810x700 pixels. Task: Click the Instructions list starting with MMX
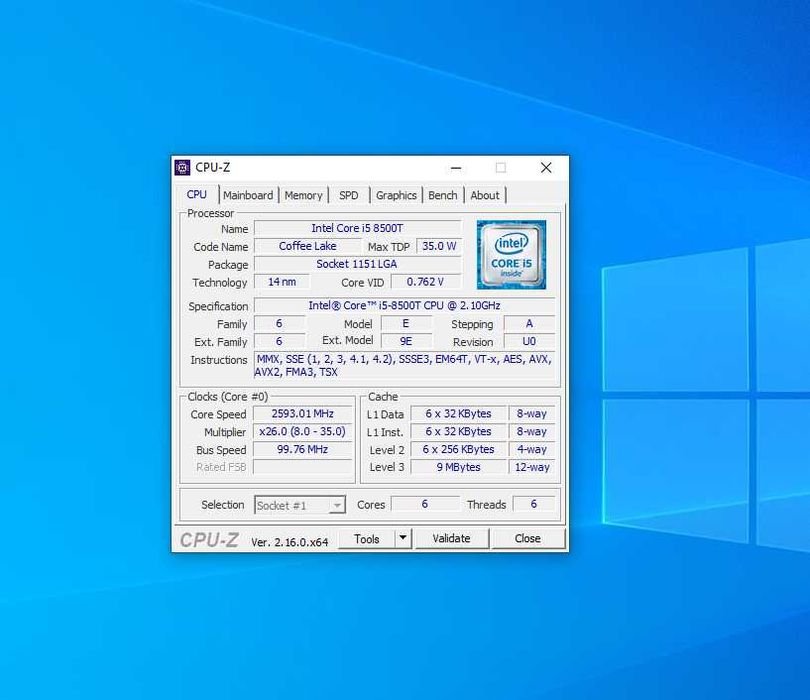tap(404, 365)
